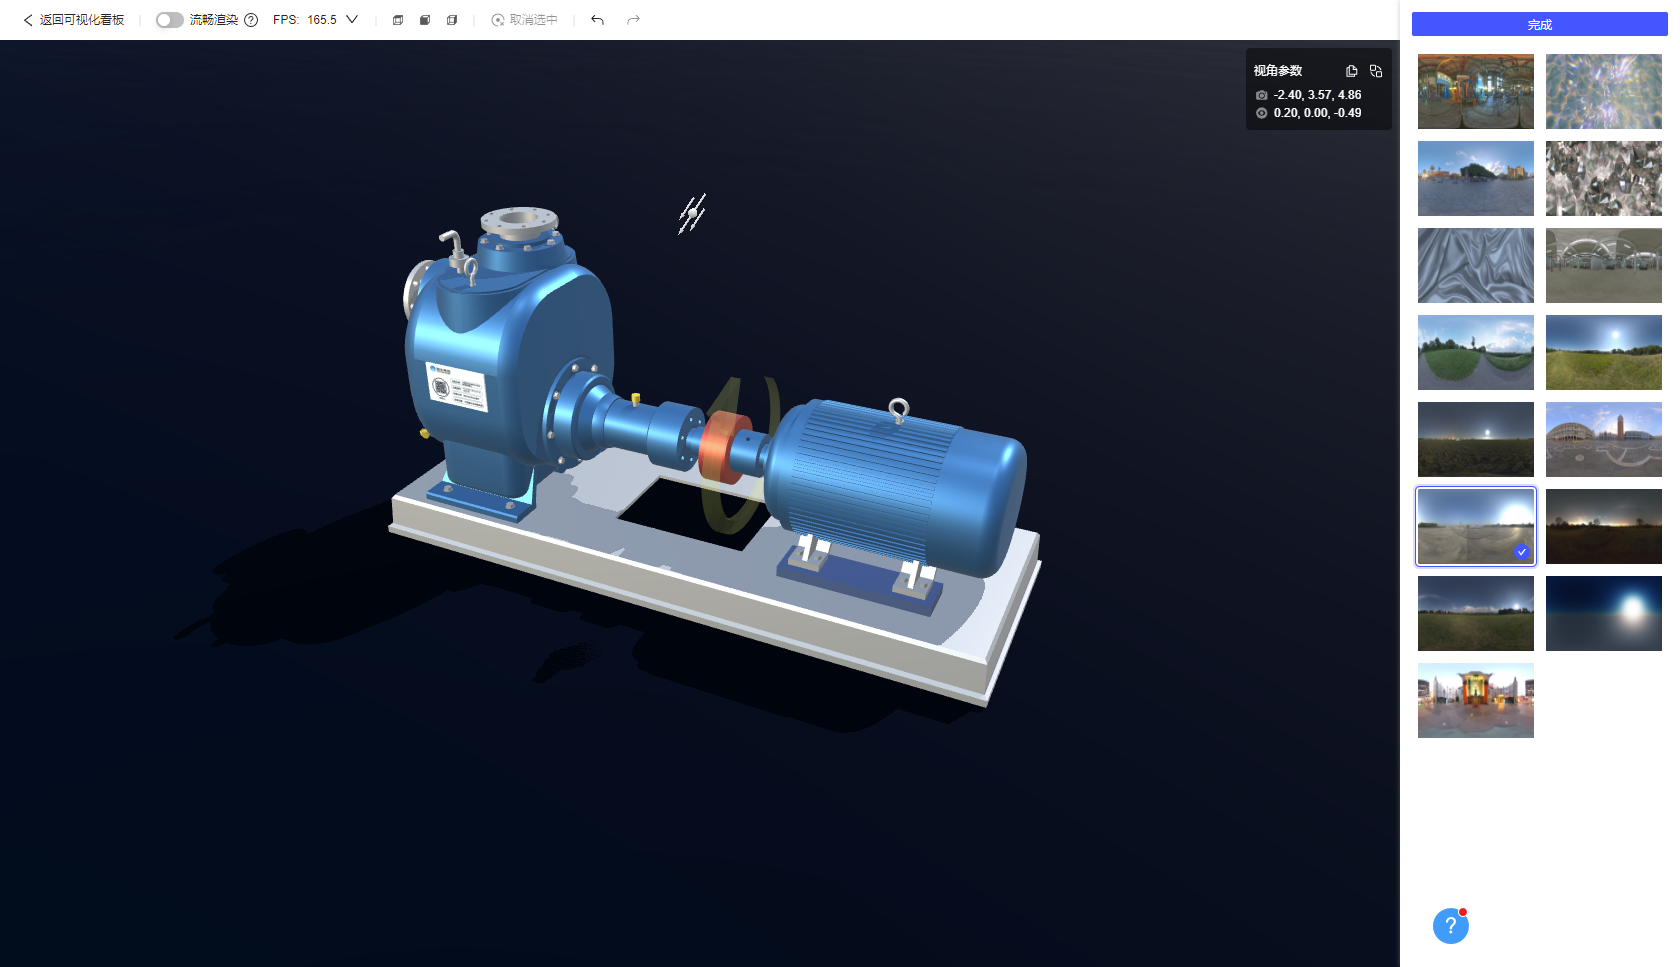This screenshot has width=1680, height=967.
Task: Open the 流畅渲染 help question-mark icon
Action: click(x=251, y=20)
